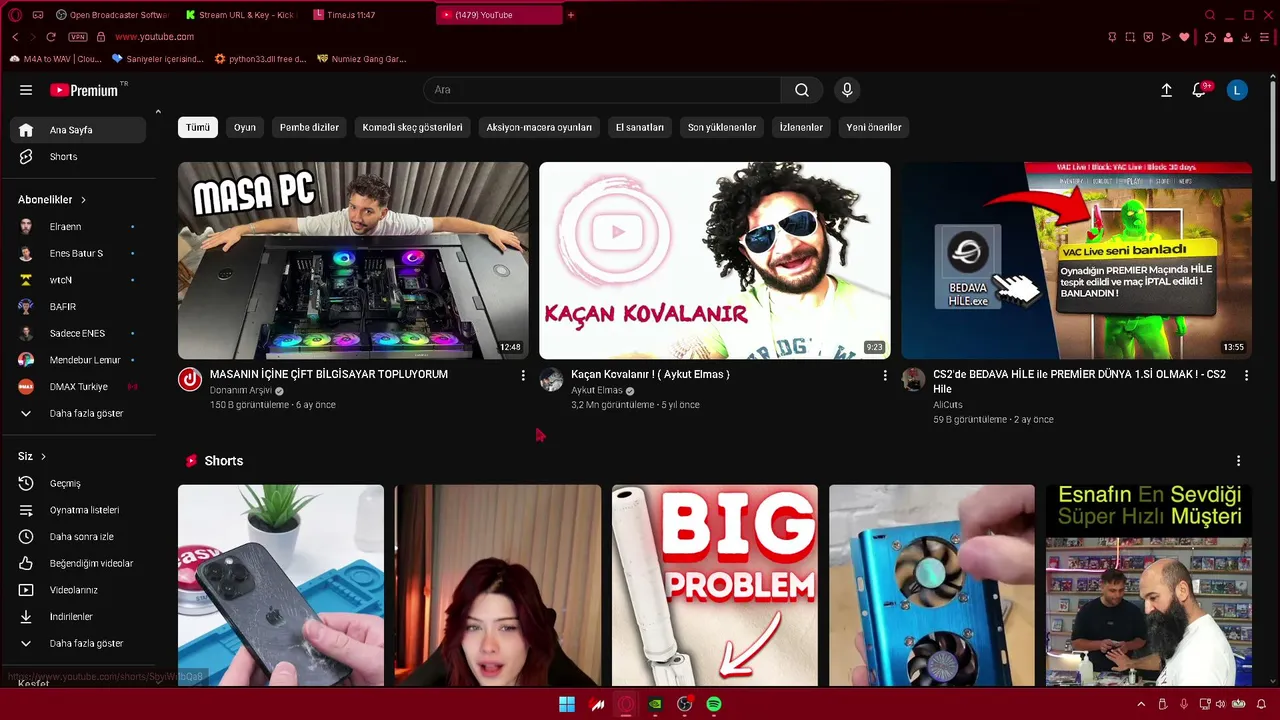Expand the Siz section chevron
Image resolution: width=1280 pixels, height=720 pixels.
pos(43,457)
